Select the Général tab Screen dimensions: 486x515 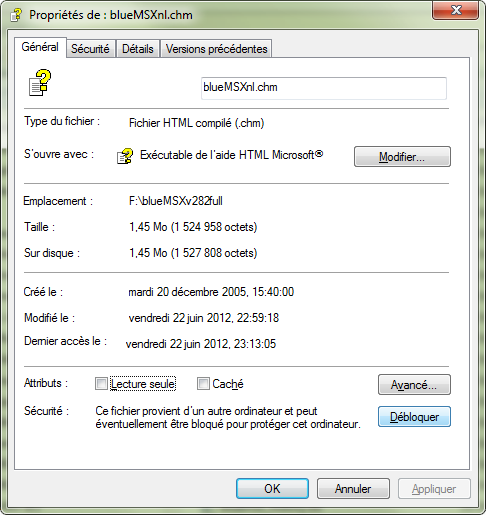point(40,47)
